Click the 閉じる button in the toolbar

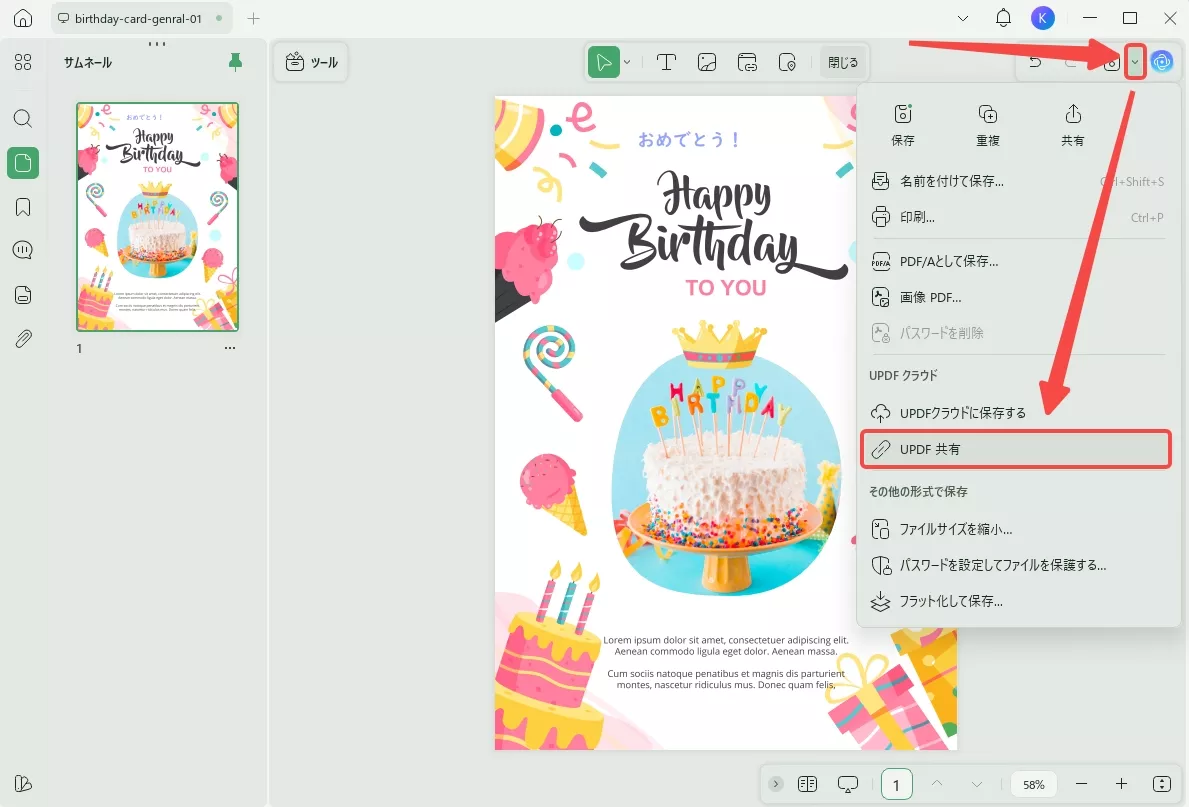tap(843, 61)
